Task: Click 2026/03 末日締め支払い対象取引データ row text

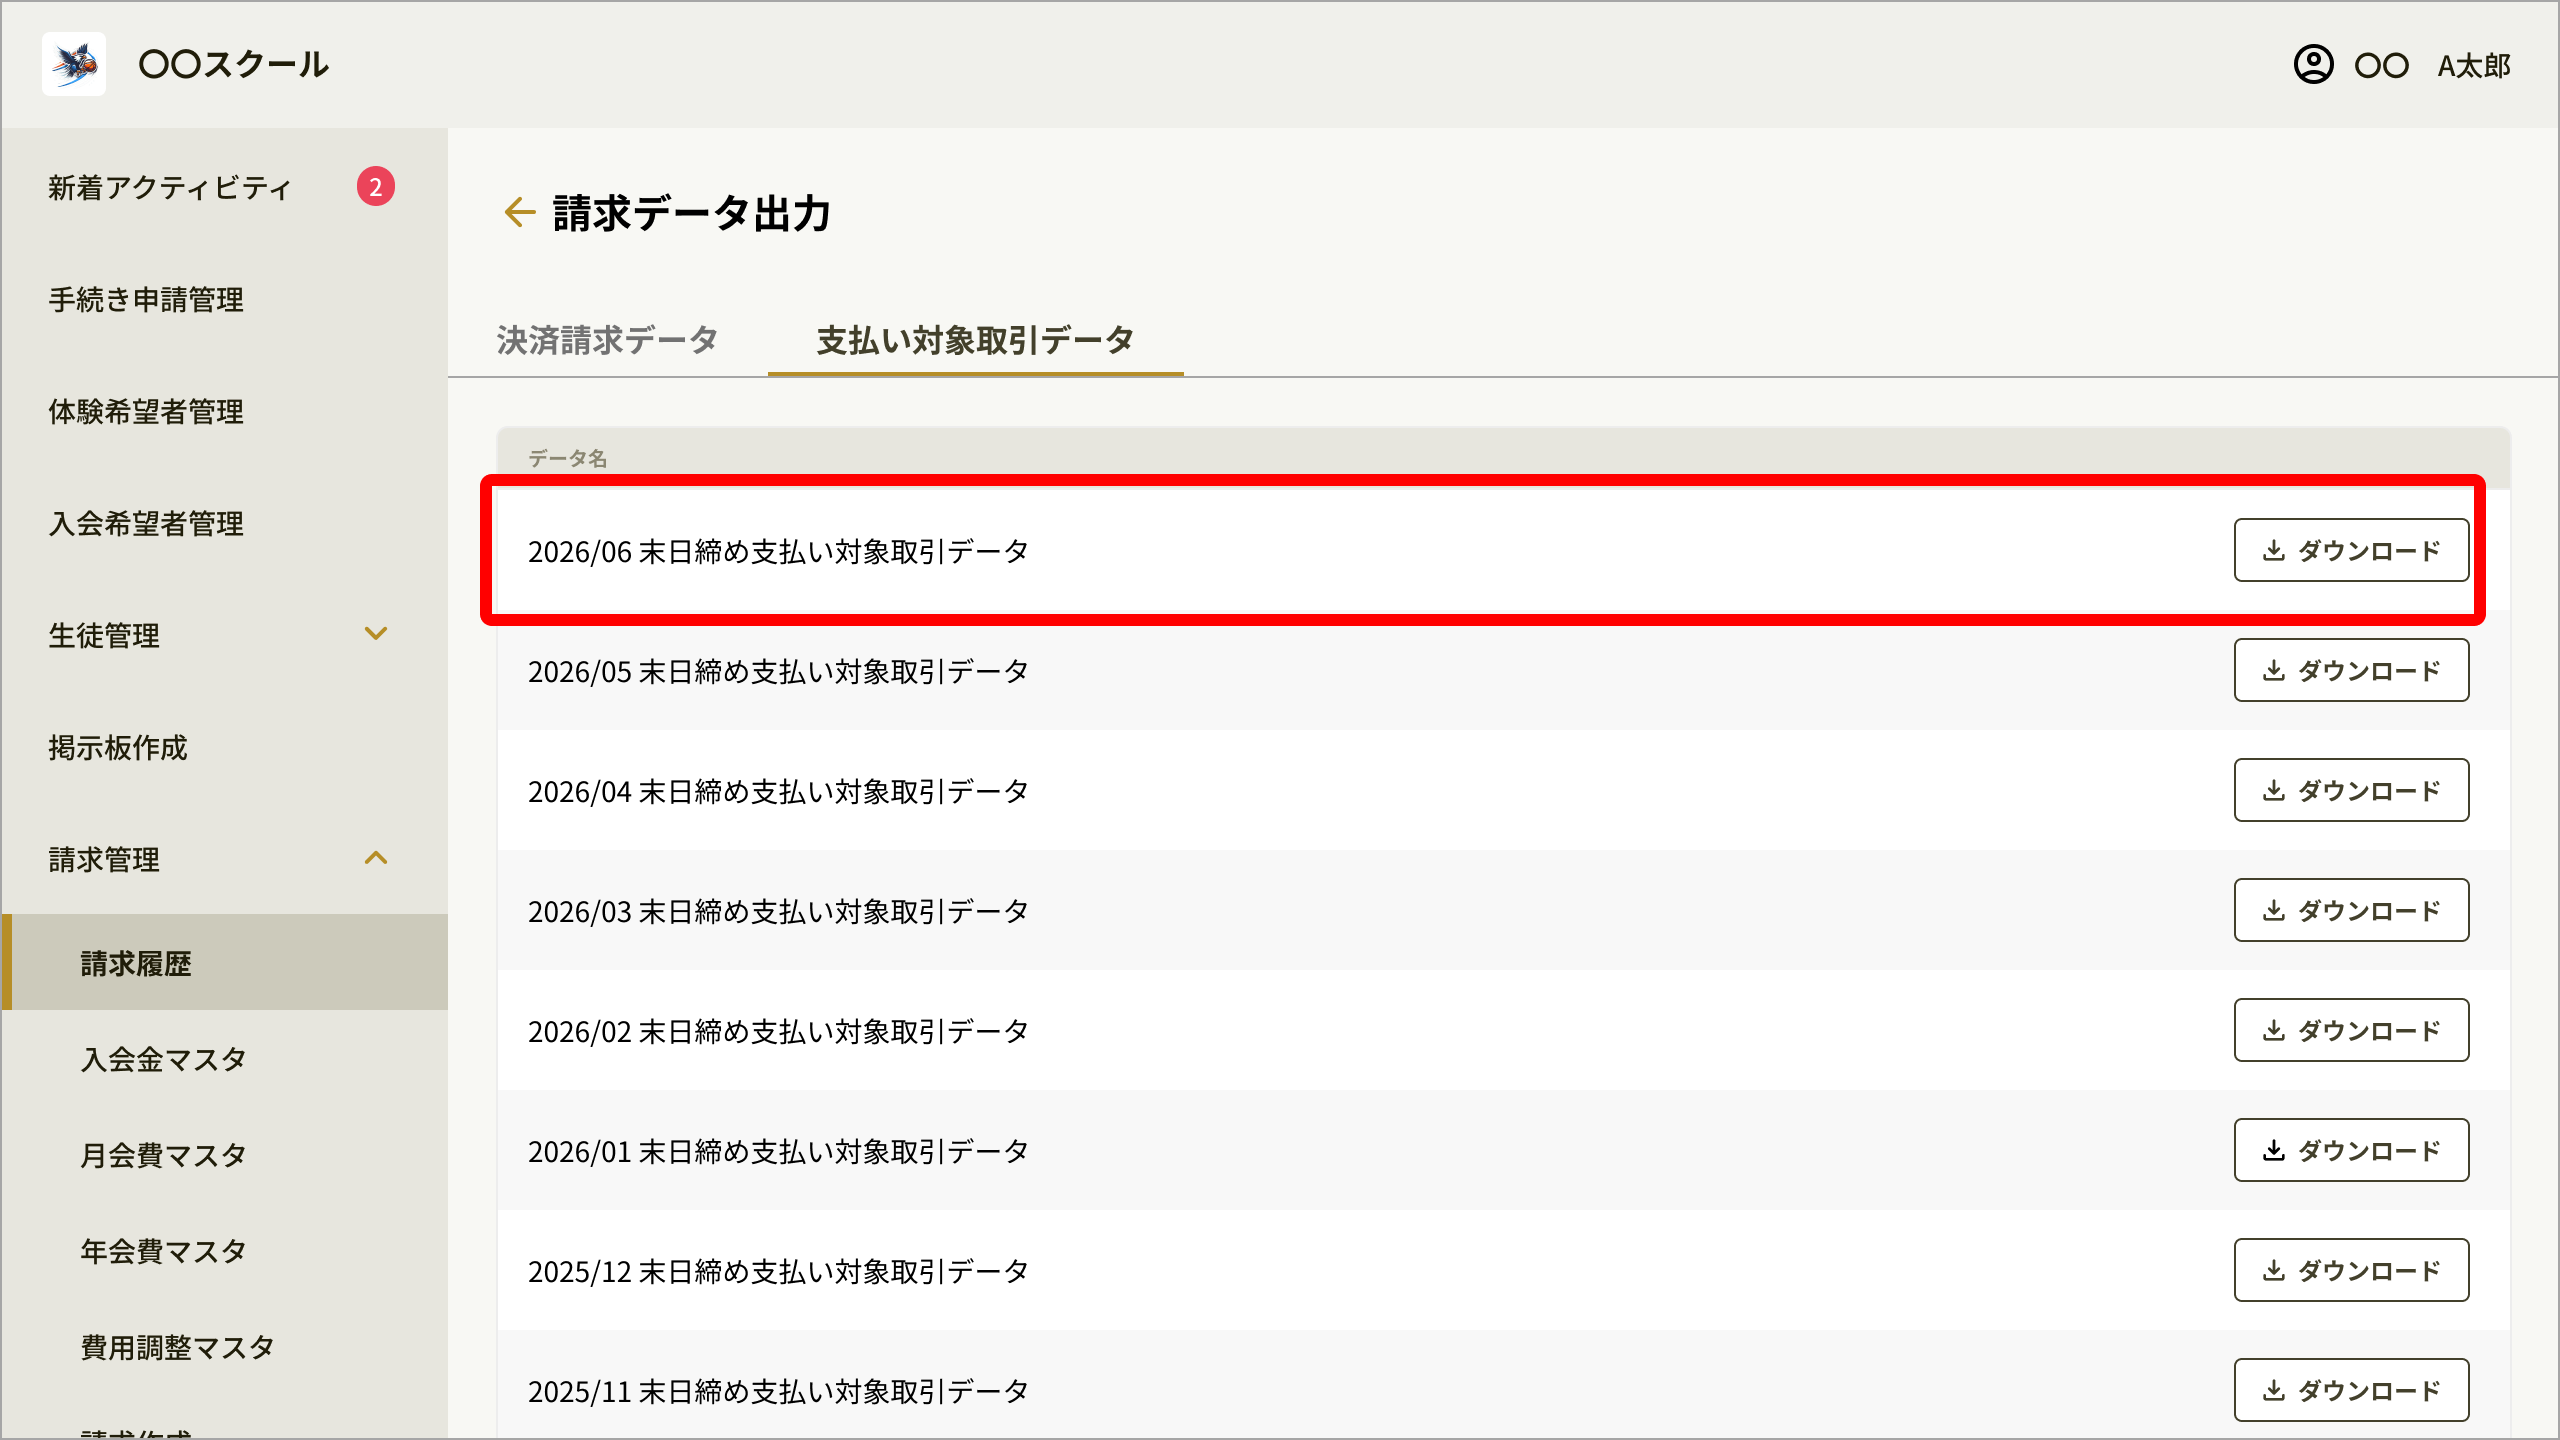Action: click(x=778, y=911)
